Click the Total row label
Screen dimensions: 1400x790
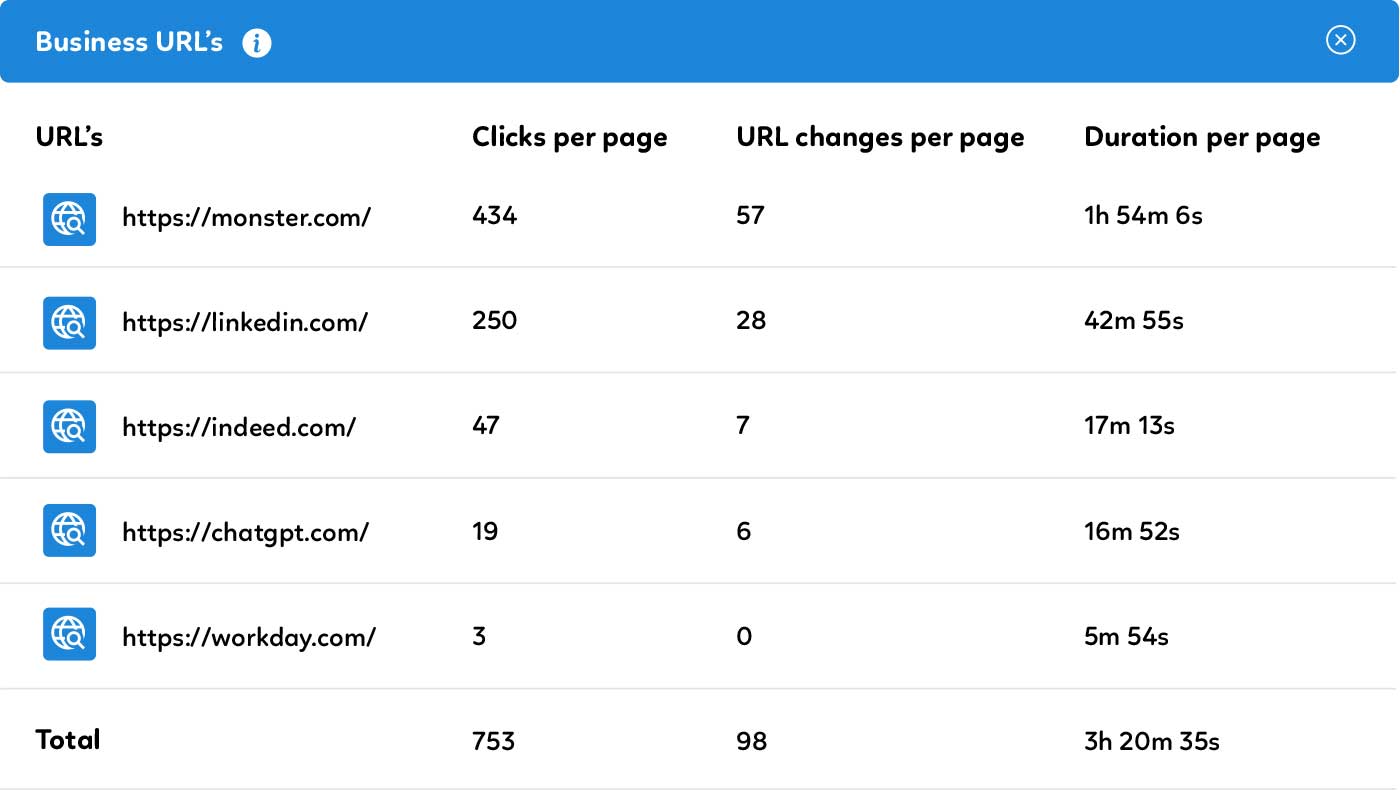[68, 740]
